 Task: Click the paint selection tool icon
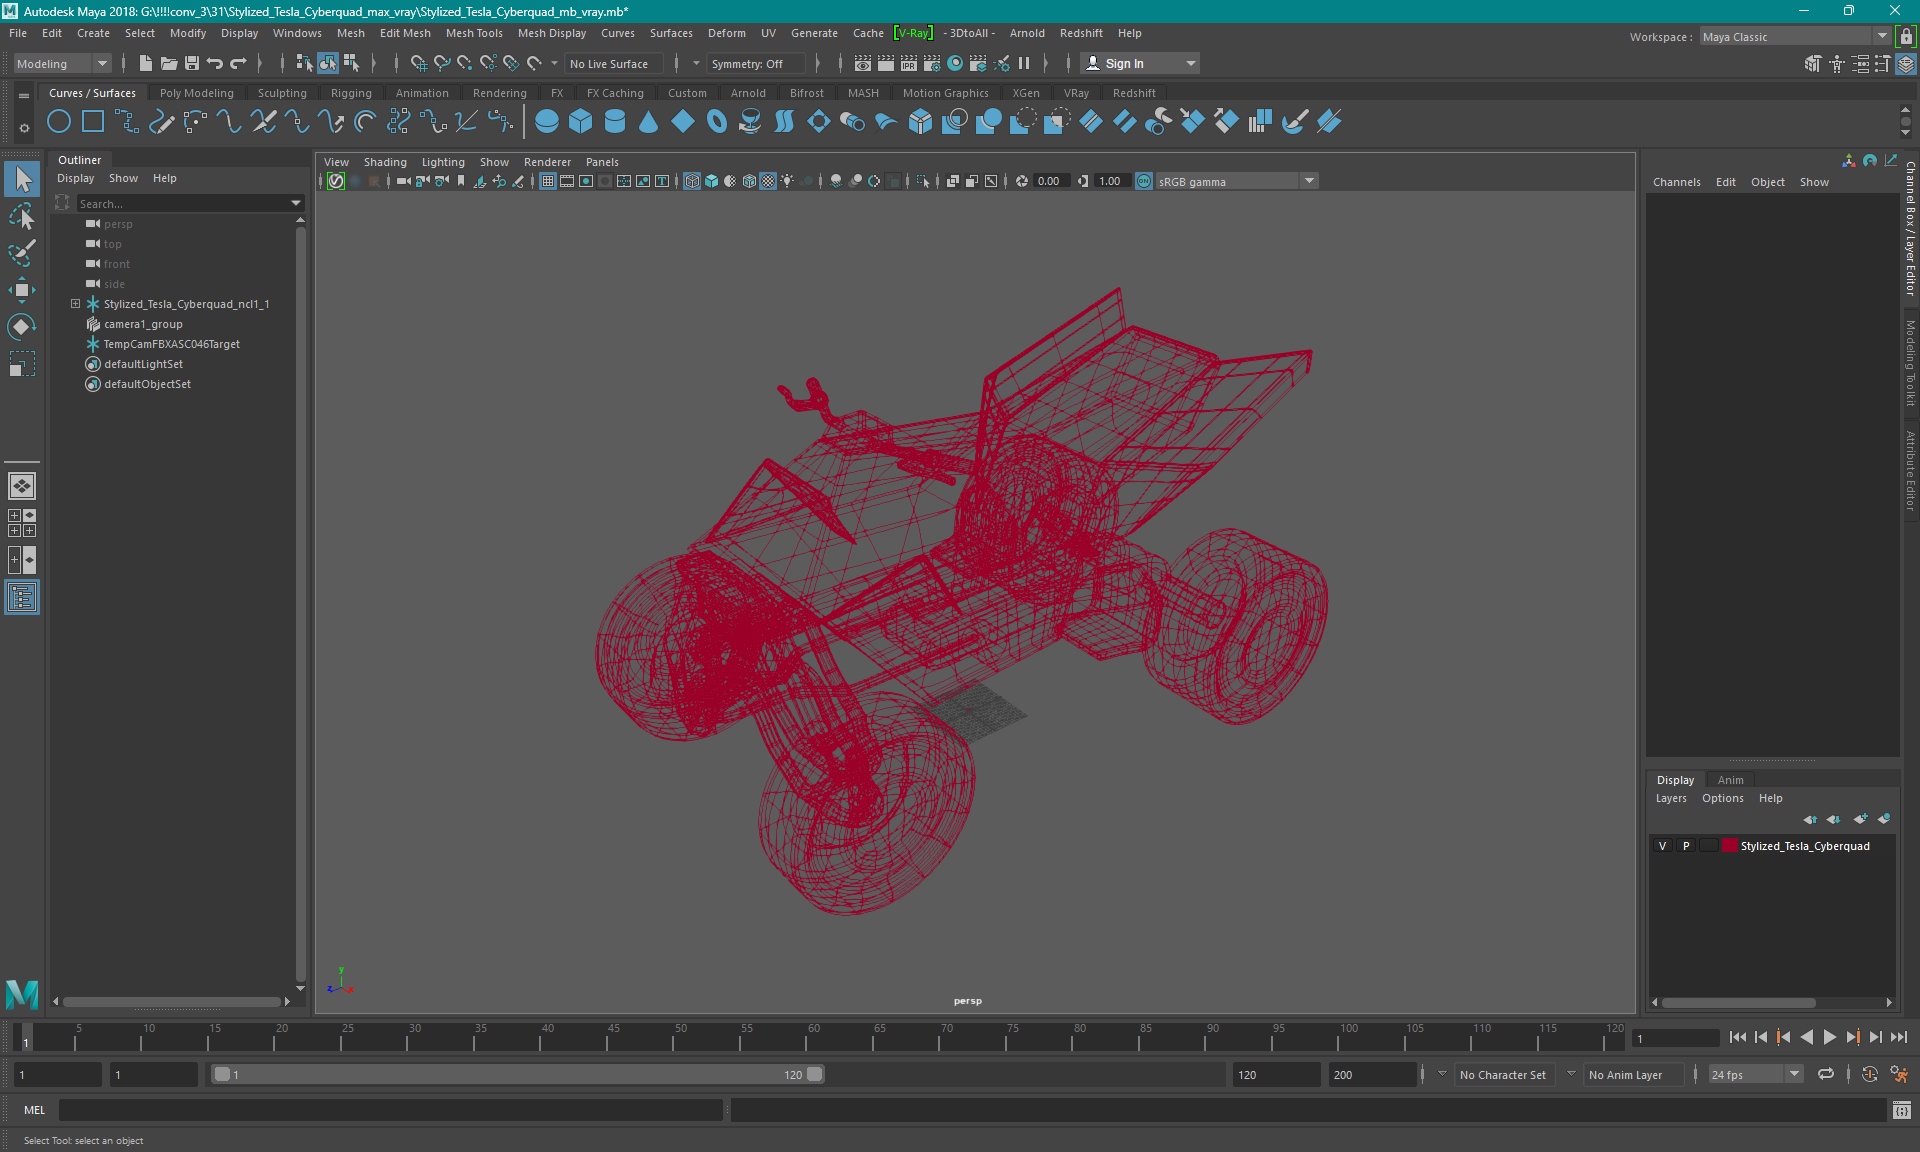21,250
